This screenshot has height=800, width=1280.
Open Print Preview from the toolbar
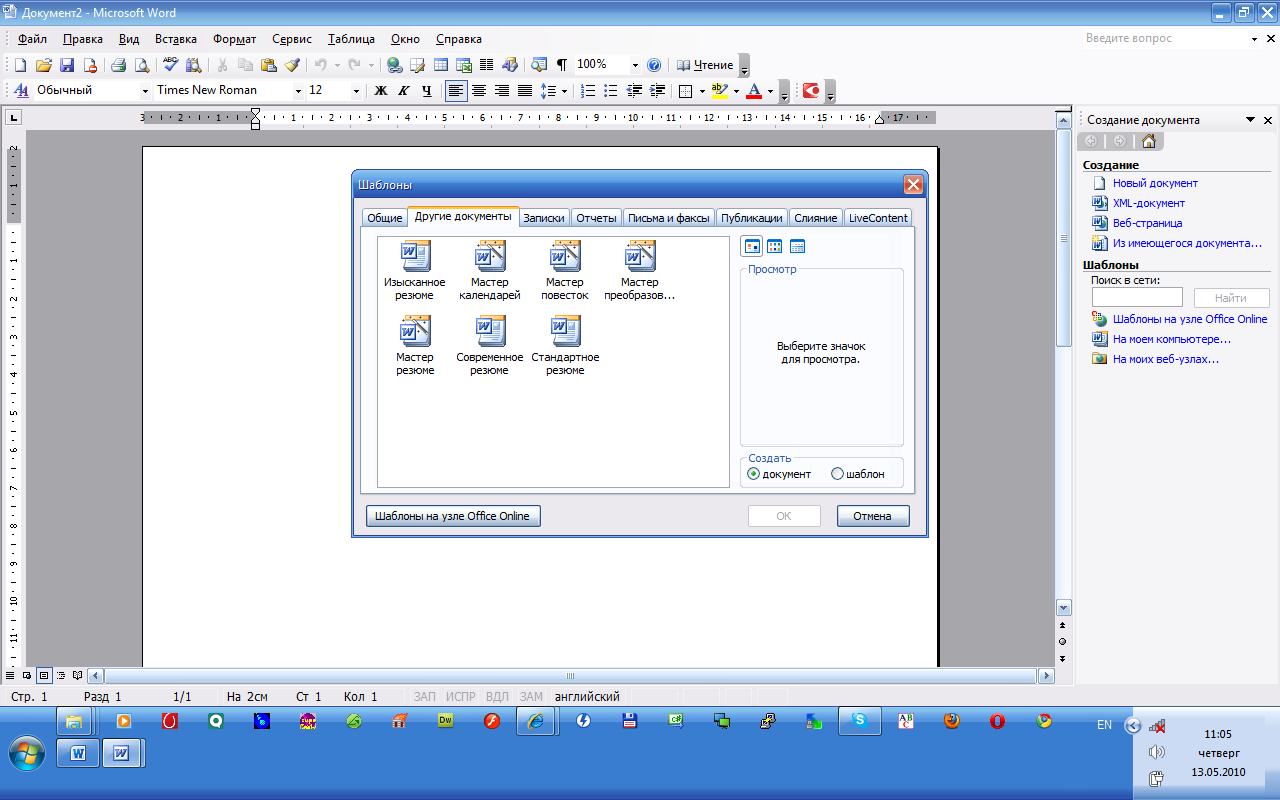coord(141,65)
